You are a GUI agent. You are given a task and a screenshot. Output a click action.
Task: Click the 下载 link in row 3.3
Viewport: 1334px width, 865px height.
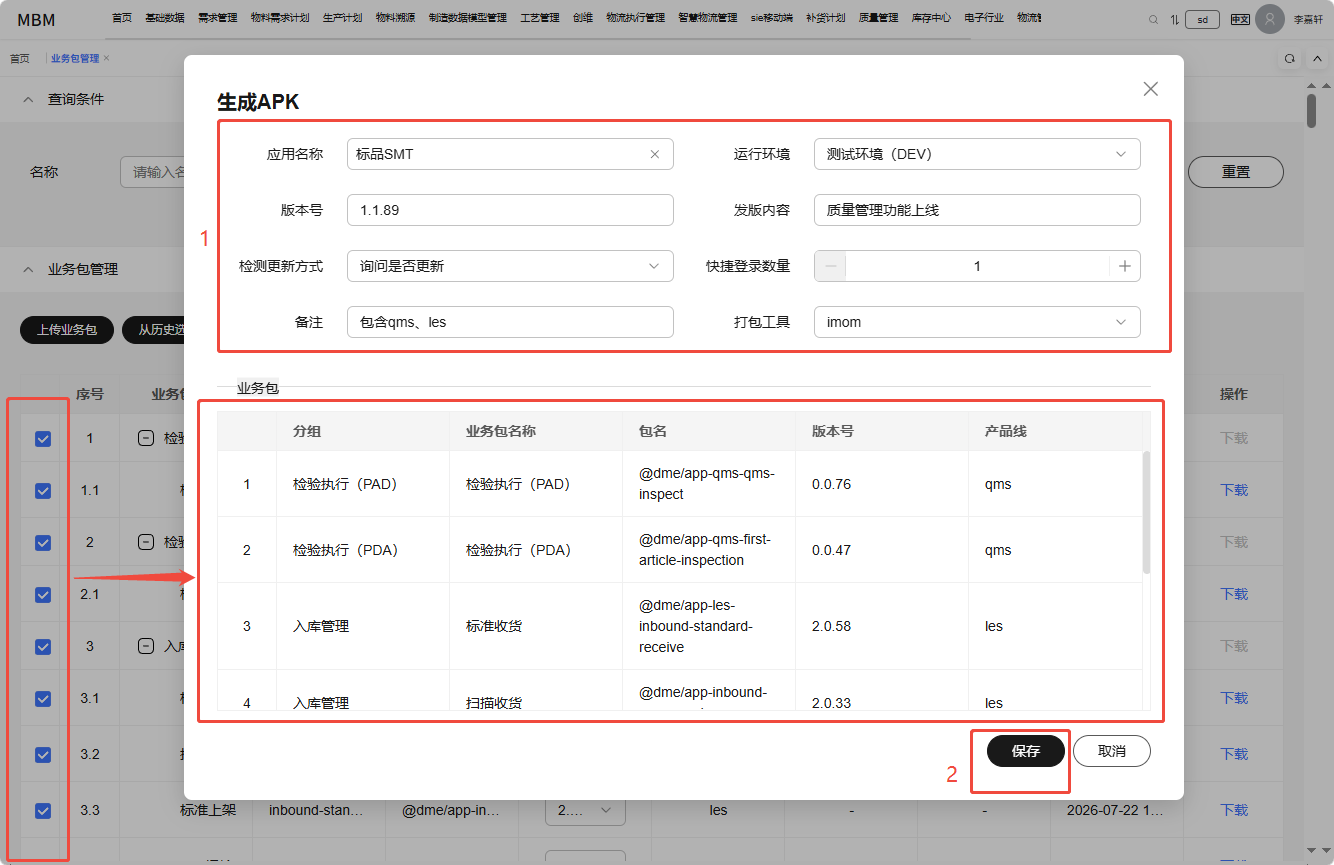tap(1234, 810)
